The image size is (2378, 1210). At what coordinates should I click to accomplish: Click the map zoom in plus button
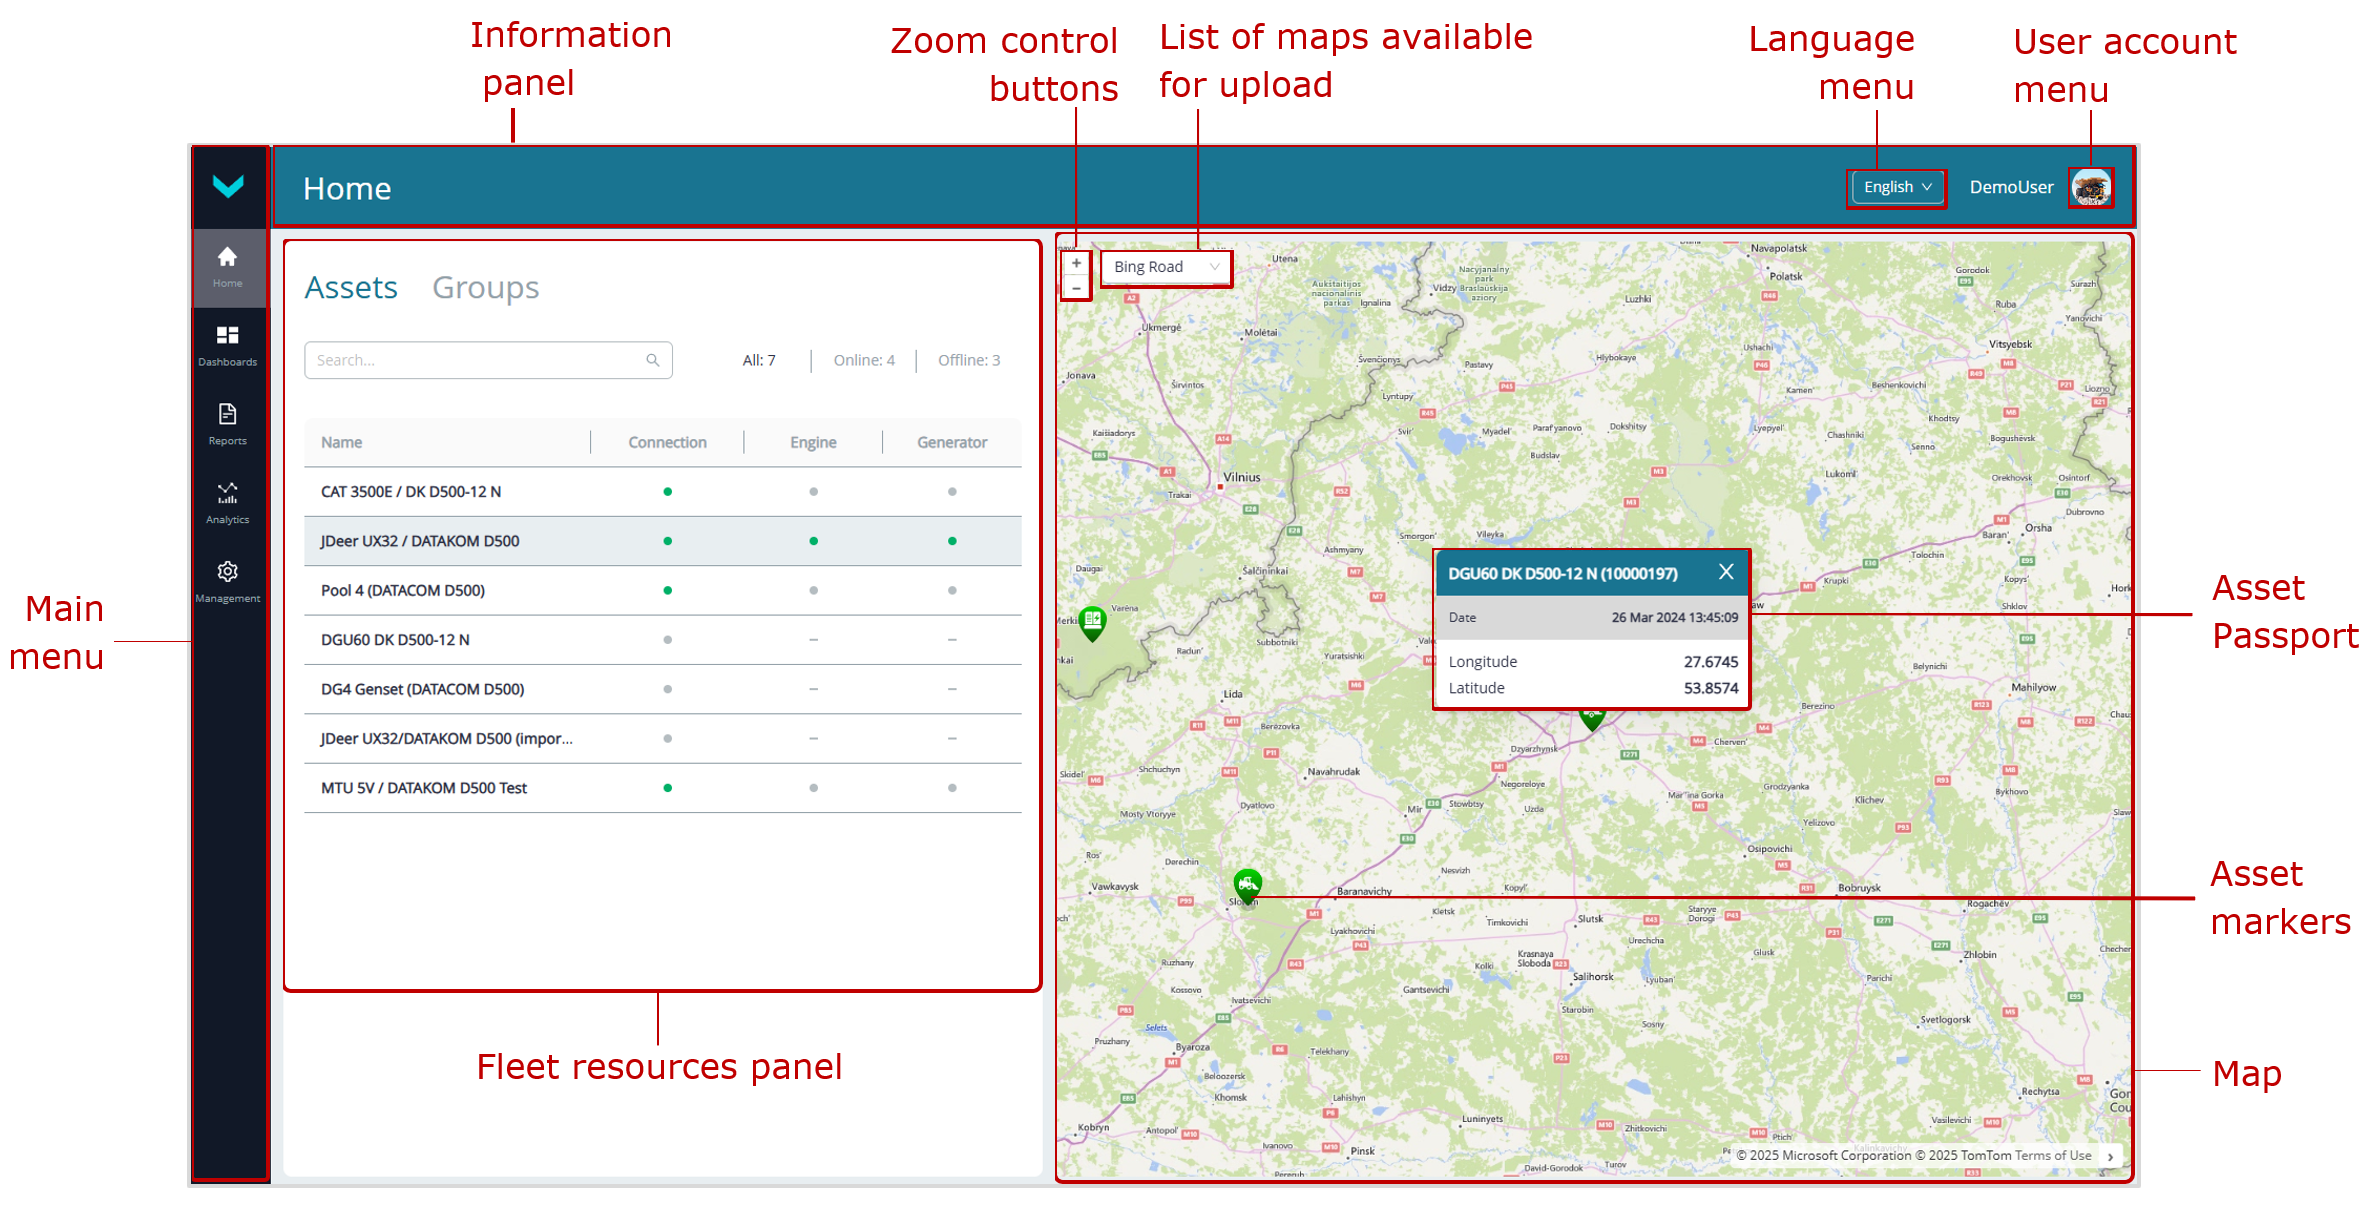click(1076, 263)
